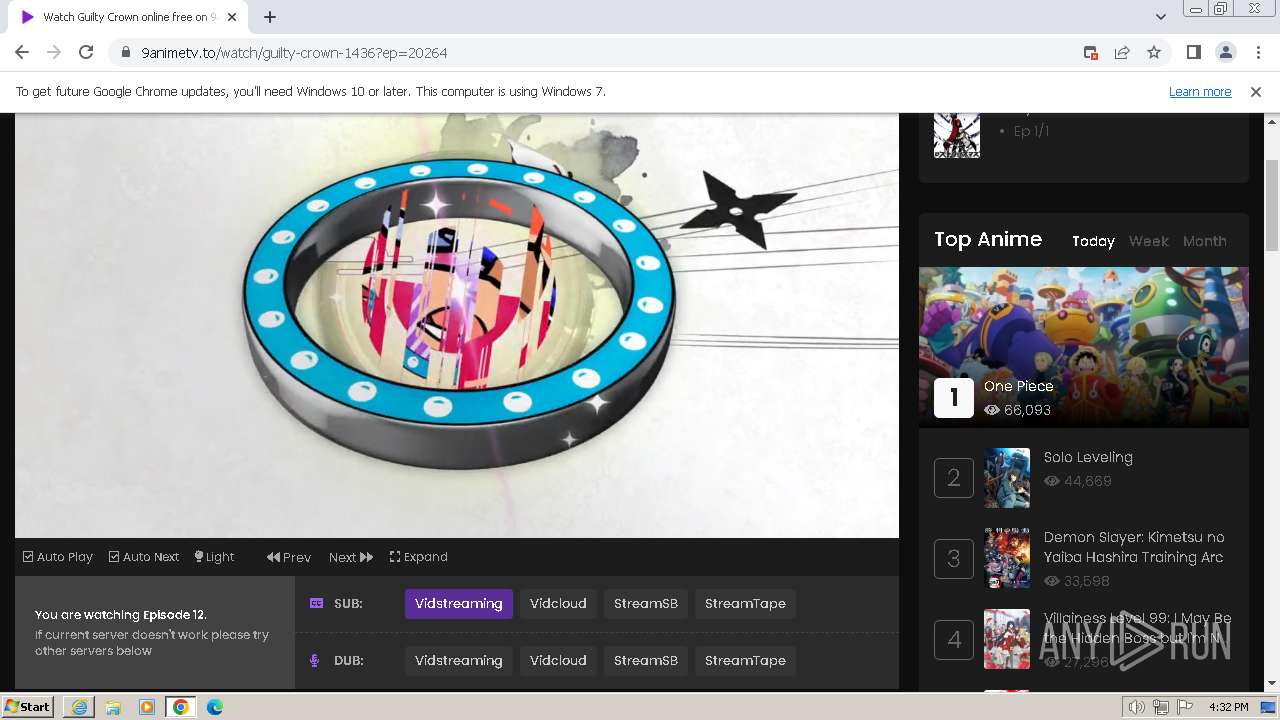Screen dimensions: 1280x720
Task: Select DUB StreamTape server
Action: [745, 661]
